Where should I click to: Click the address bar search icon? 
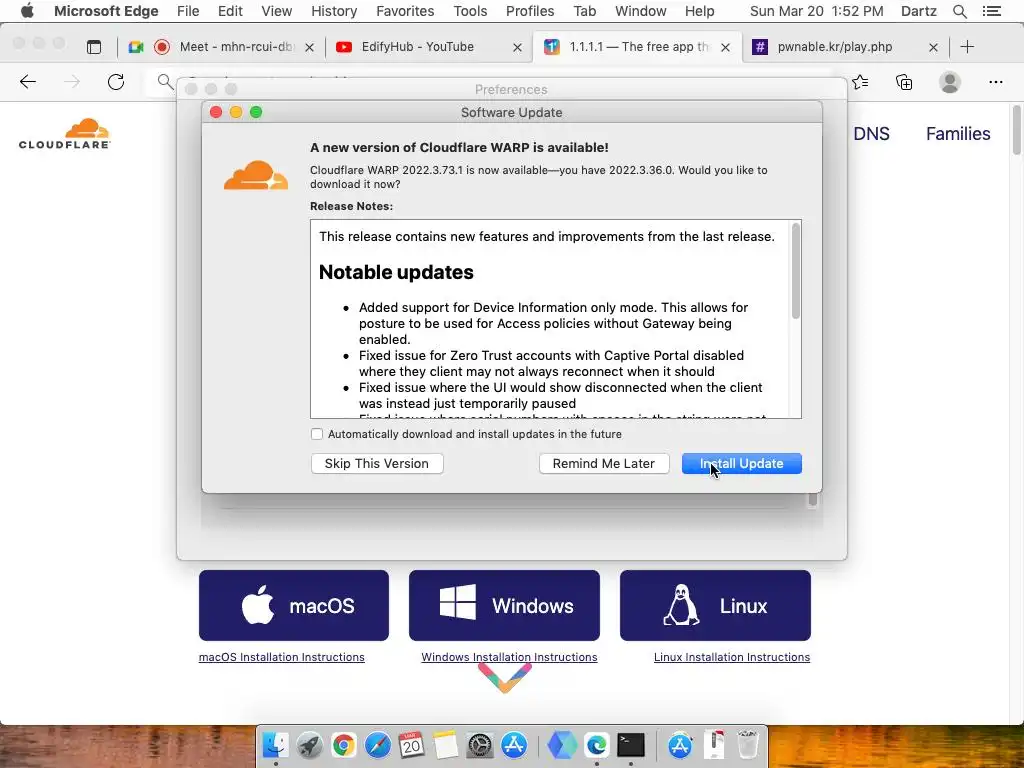tap(165, 82)
